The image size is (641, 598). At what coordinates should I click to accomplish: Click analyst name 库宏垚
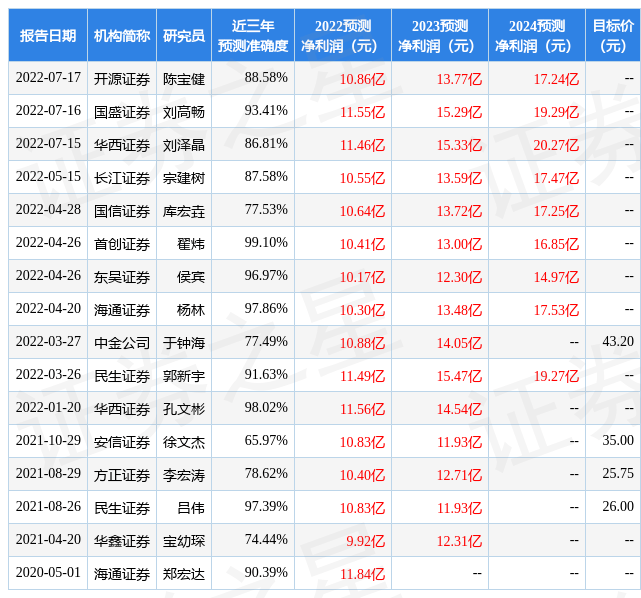click(x=184, y=211)
